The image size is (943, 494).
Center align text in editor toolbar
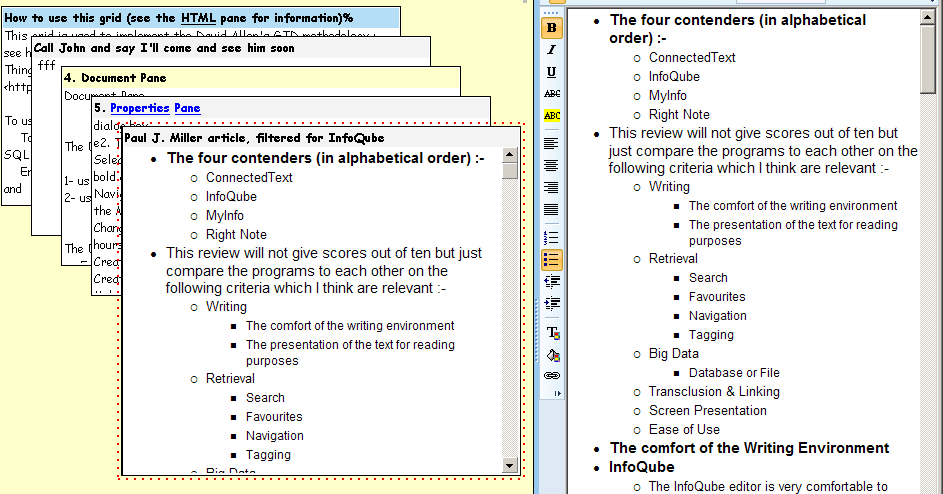(x=551, y=165)
